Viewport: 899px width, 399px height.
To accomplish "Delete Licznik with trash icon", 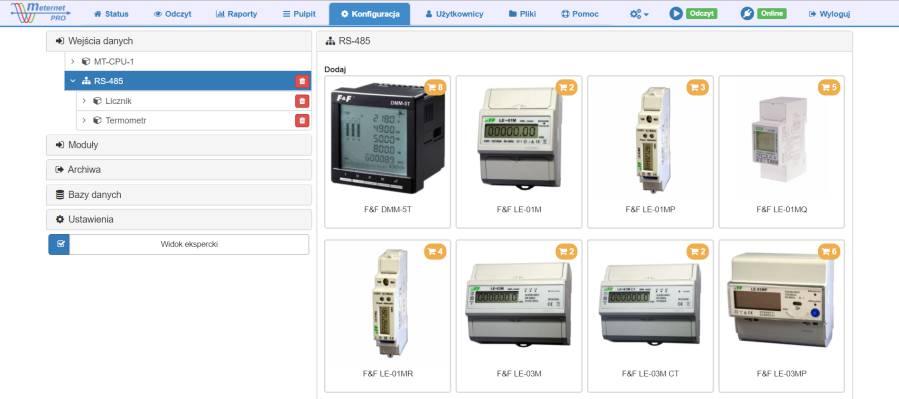I will (x=302, y=101).
